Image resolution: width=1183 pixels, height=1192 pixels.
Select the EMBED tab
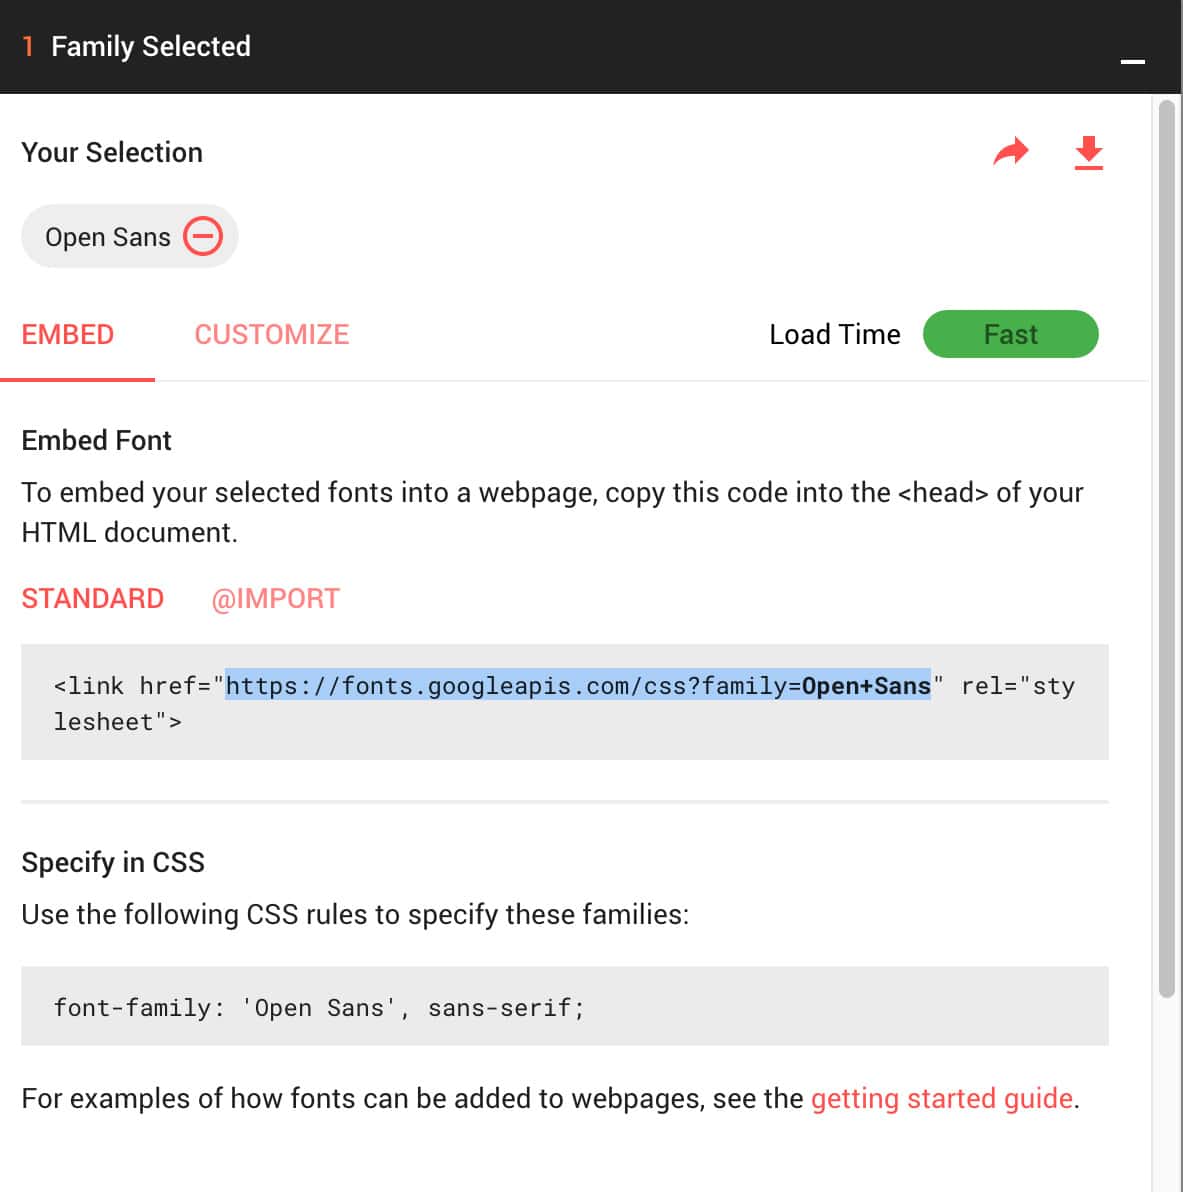pyautogui.click(x=67, y=334)
